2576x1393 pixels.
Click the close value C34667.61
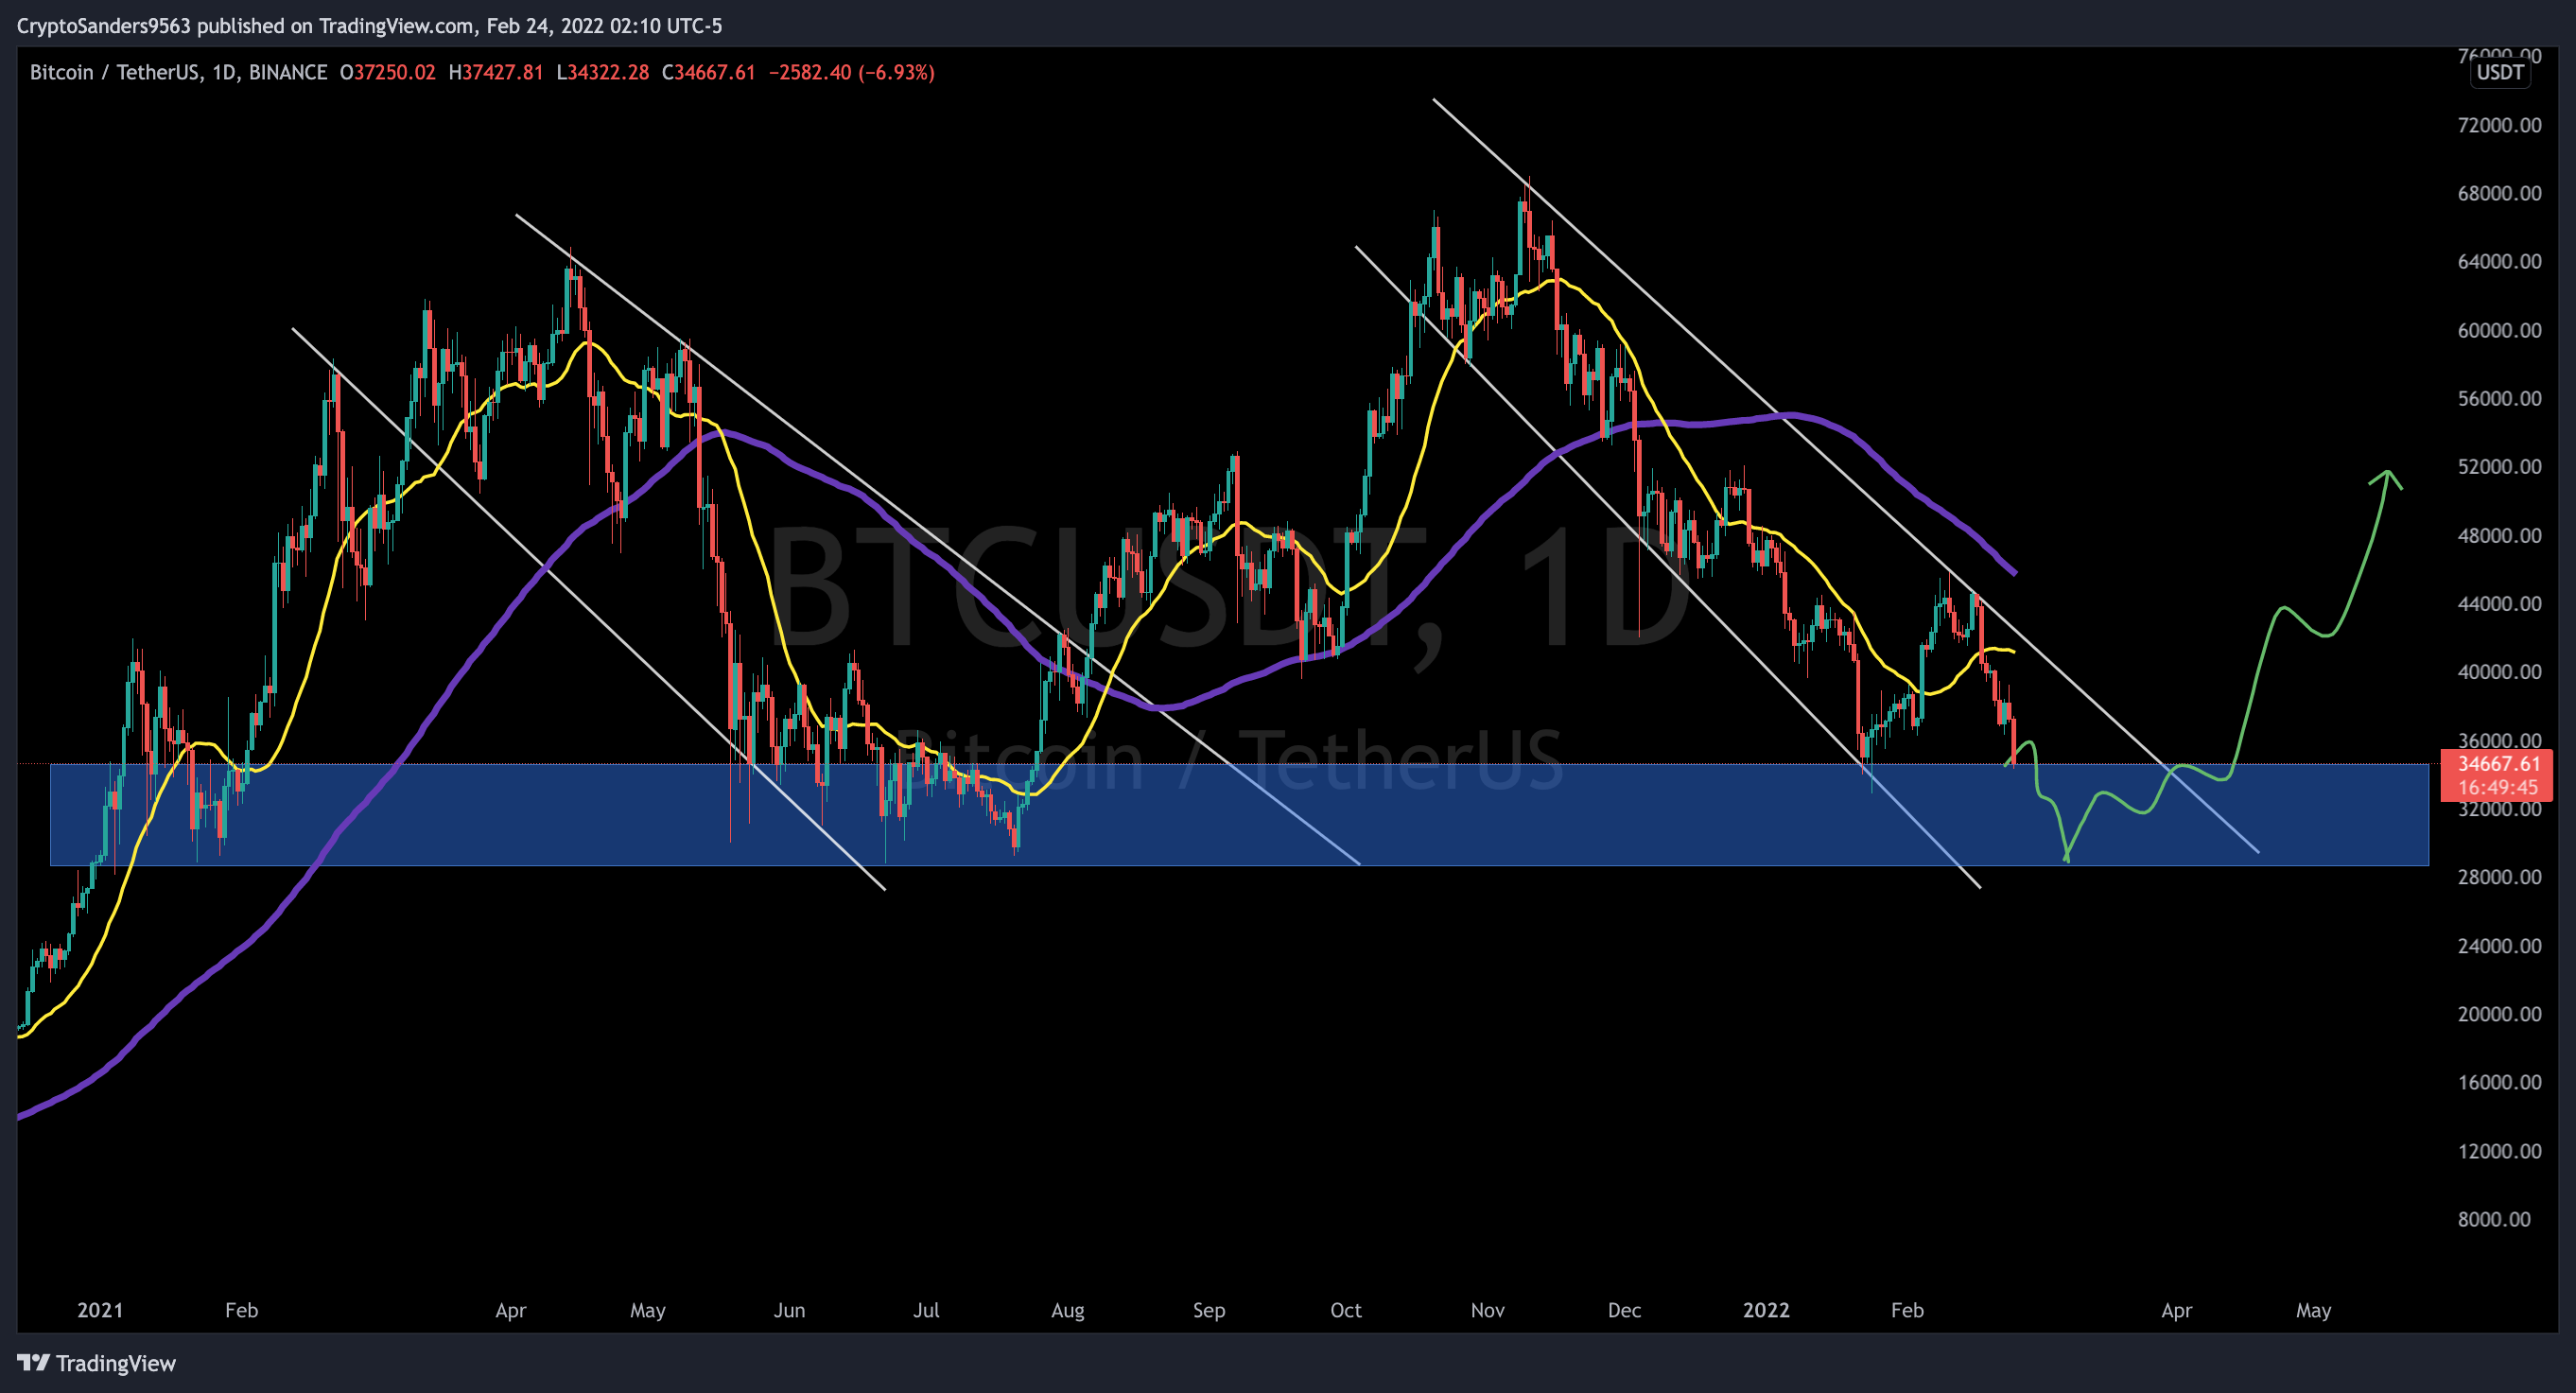709,72
